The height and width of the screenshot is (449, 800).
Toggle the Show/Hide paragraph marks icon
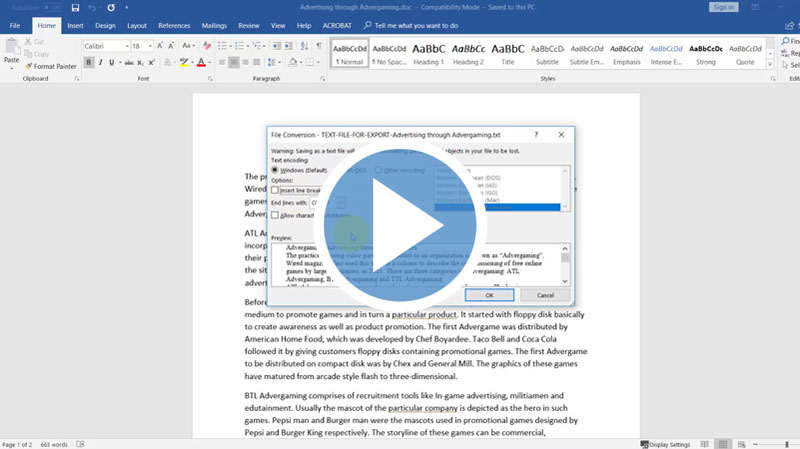coord(319,46)
